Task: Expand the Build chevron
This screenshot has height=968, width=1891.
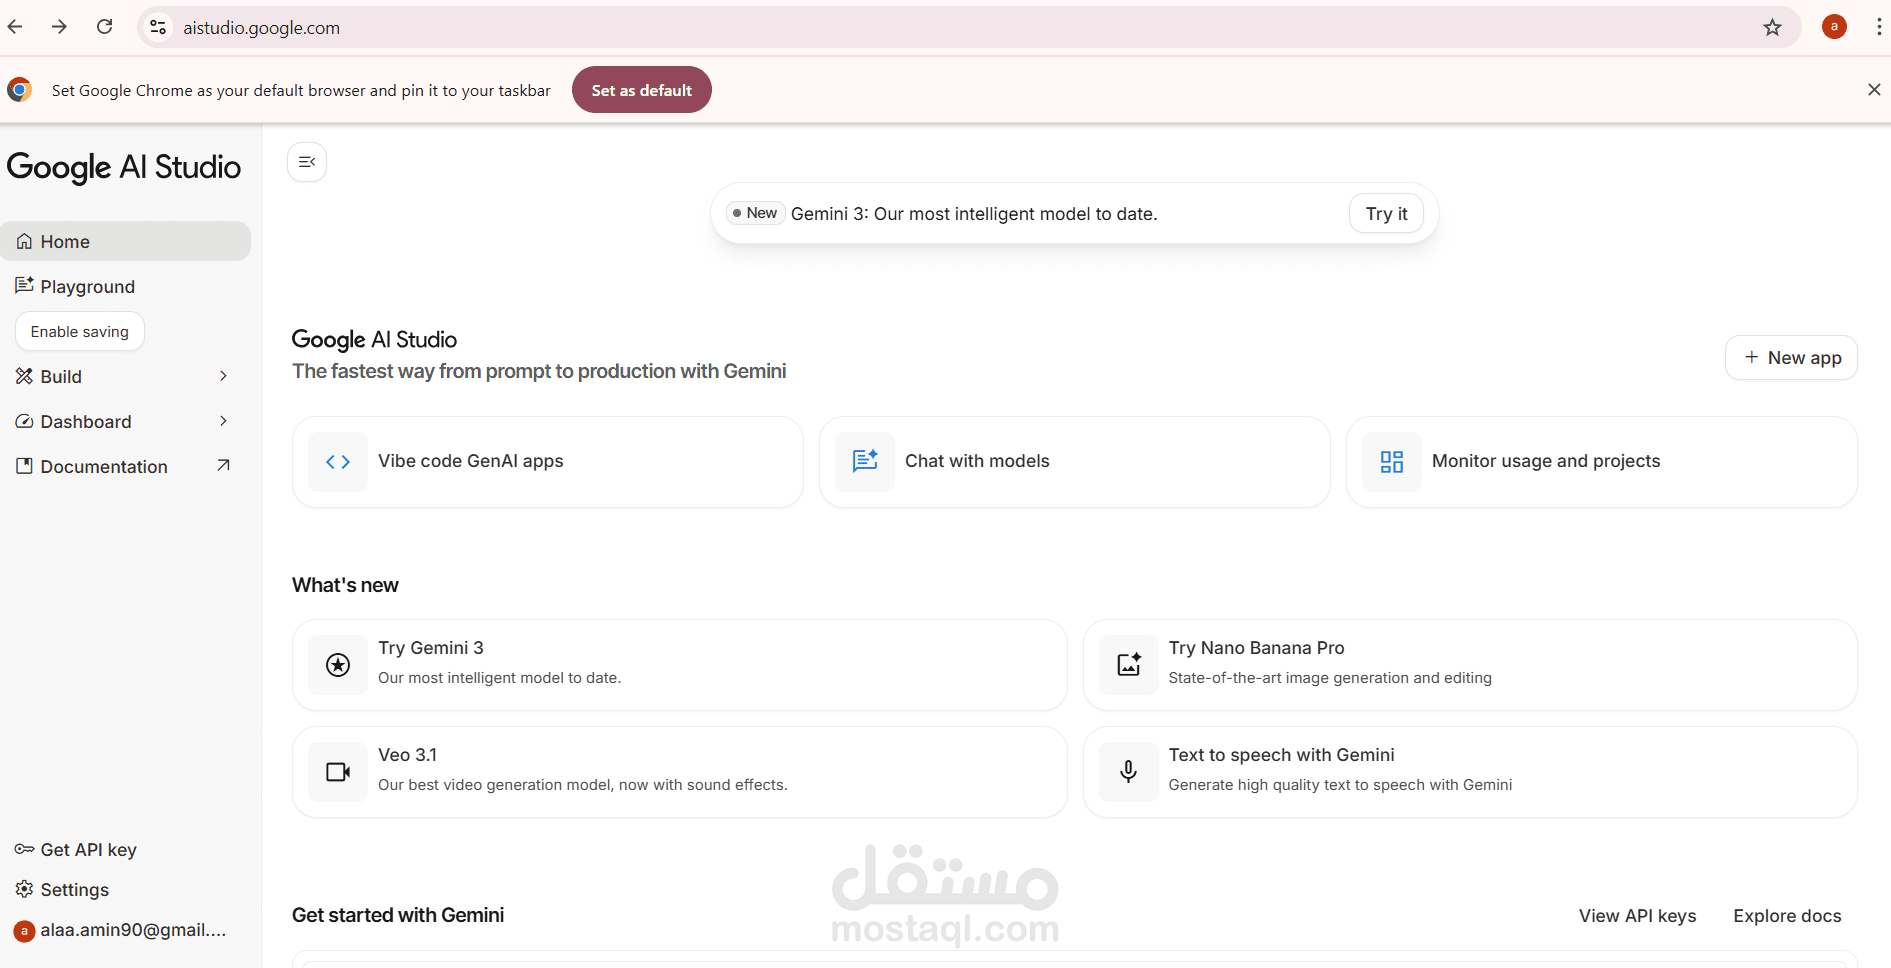Action: 223,376
